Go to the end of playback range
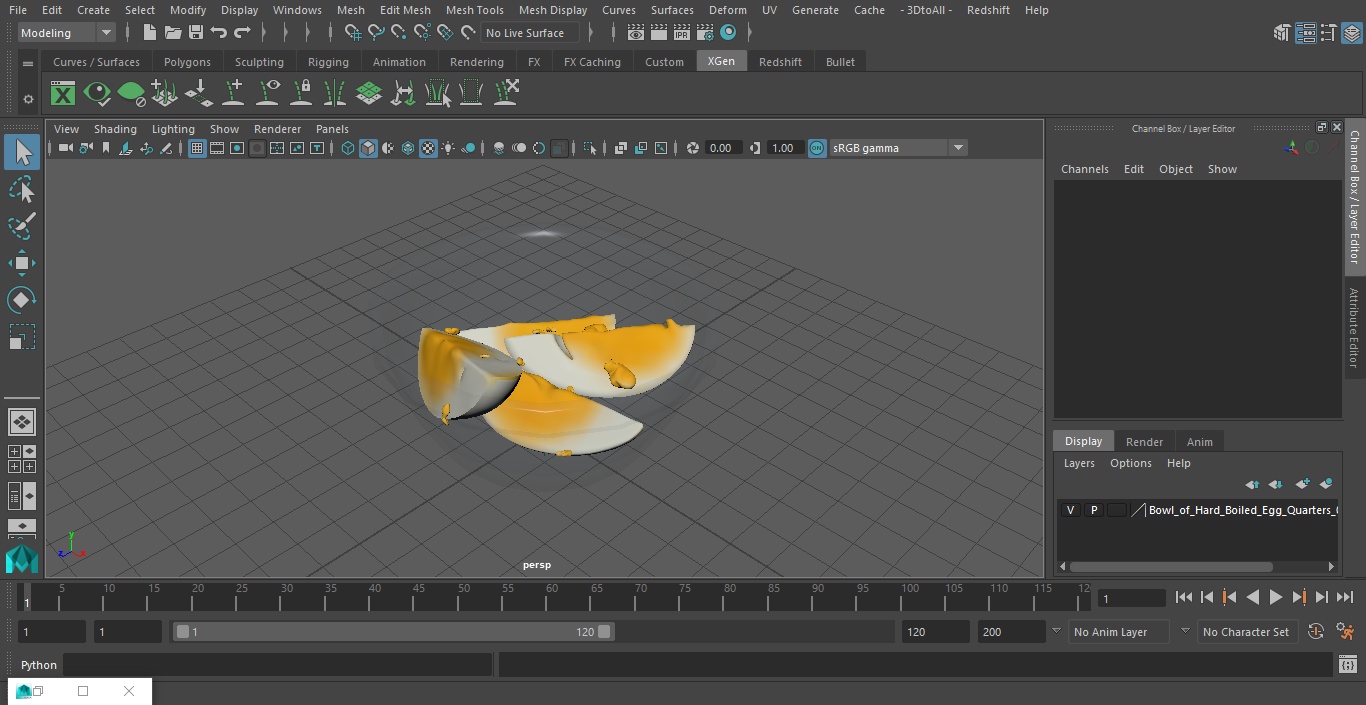Image resolution: width=1366 pixels, height=705 pixels. tap(1344, 597)
